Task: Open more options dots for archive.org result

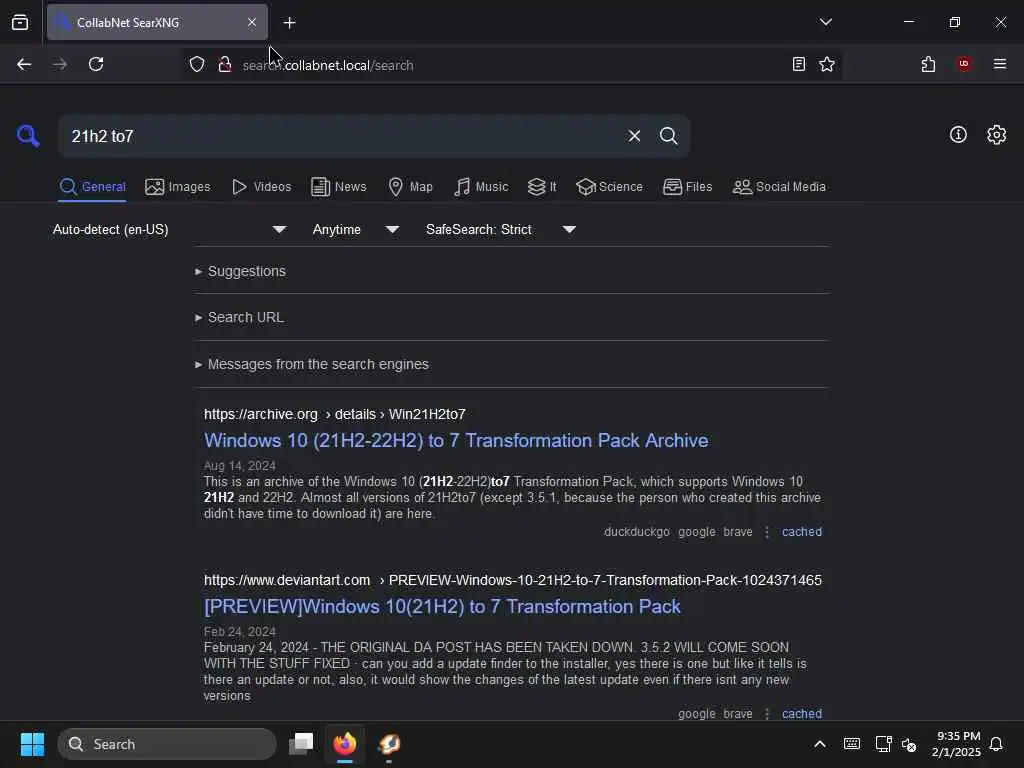Action: 767,532
